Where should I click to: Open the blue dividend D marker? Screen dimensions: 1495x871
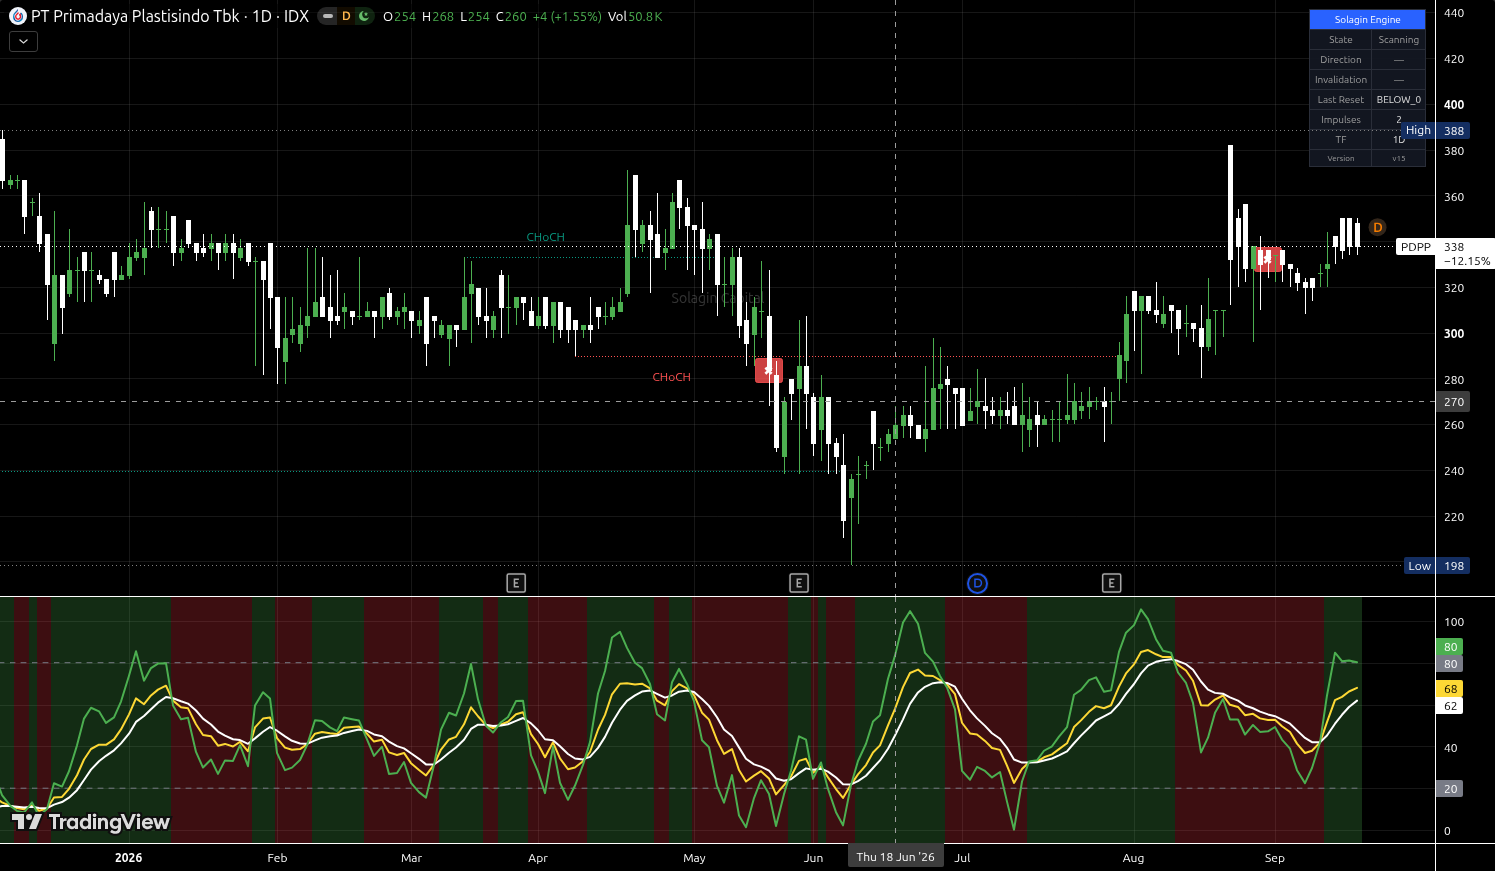(977, 583)
